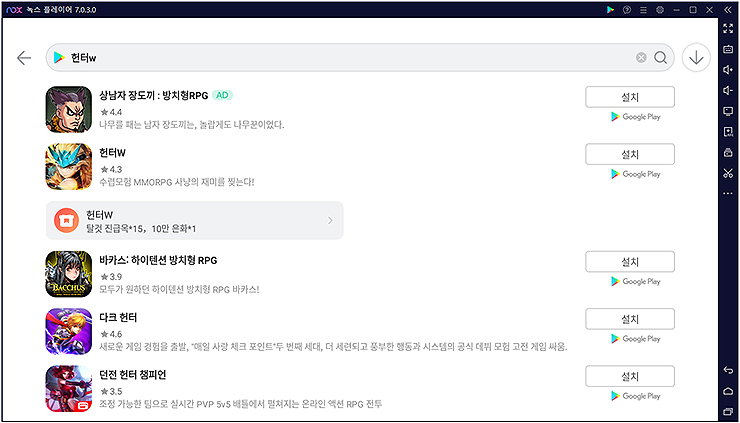Increase volume using sidebar speaker icon
Screen dimensions: 740x423
point(728,70)
